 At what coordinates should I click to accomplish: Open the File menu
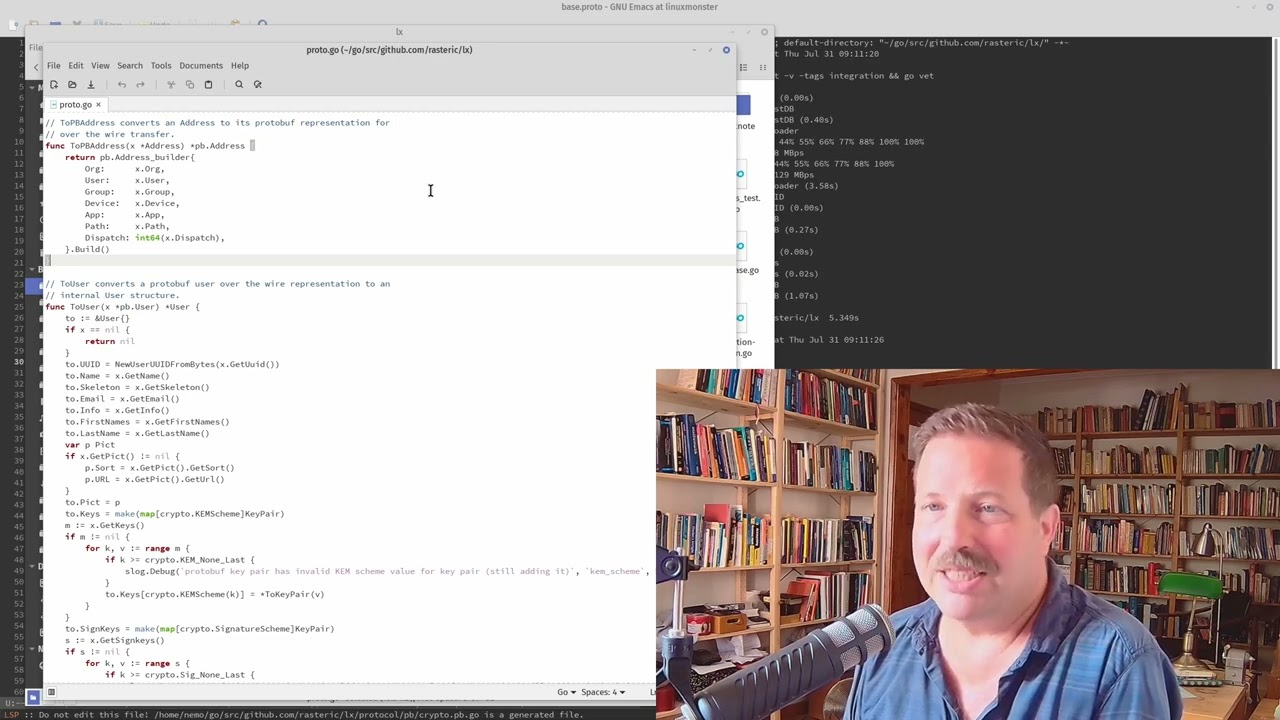(53, 66)
